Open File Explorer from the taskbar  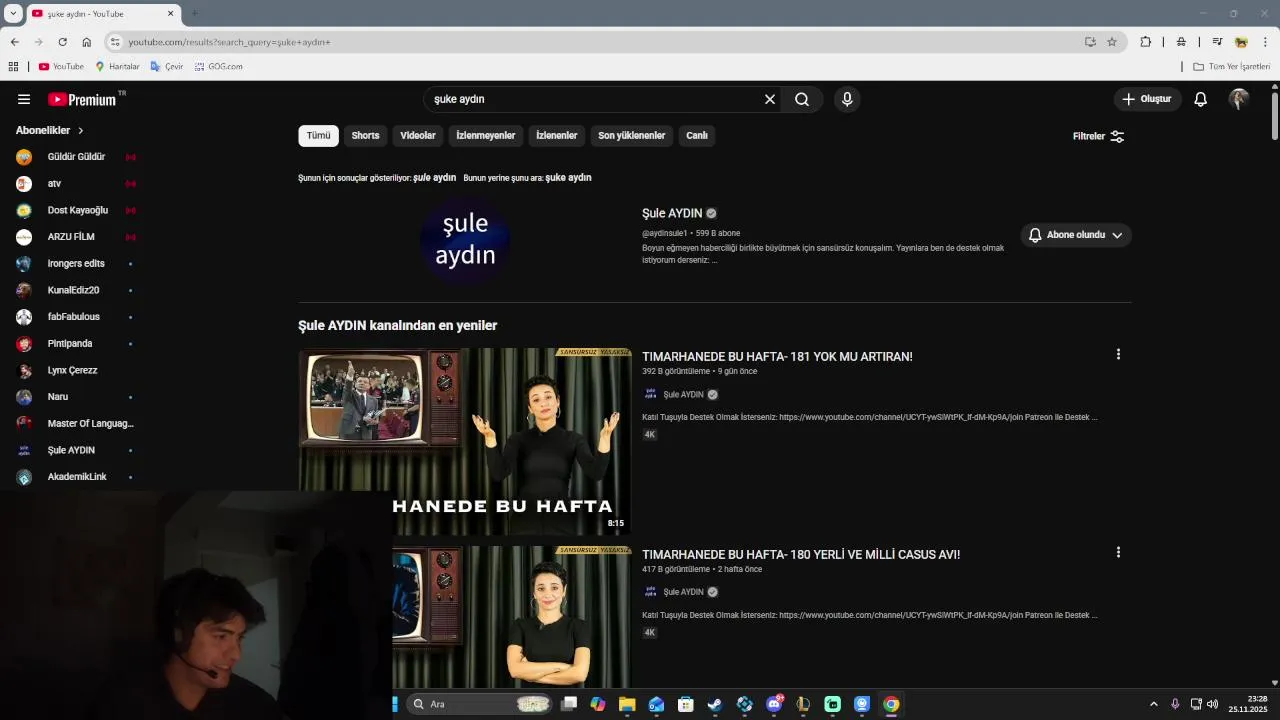(627, 704)
